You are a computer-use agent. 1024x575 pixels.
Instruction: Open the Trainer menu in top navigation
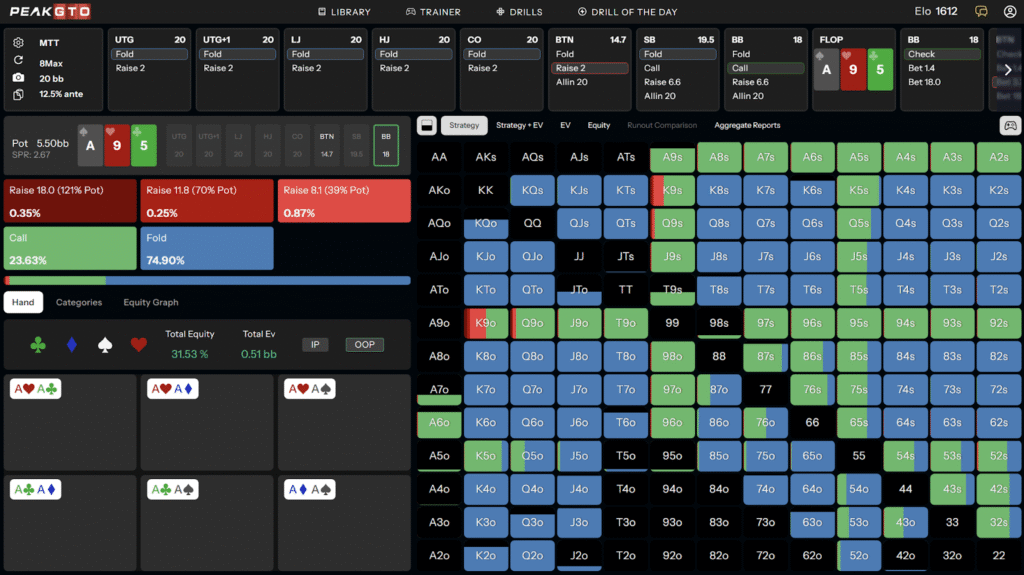click(x=432, y=12)
